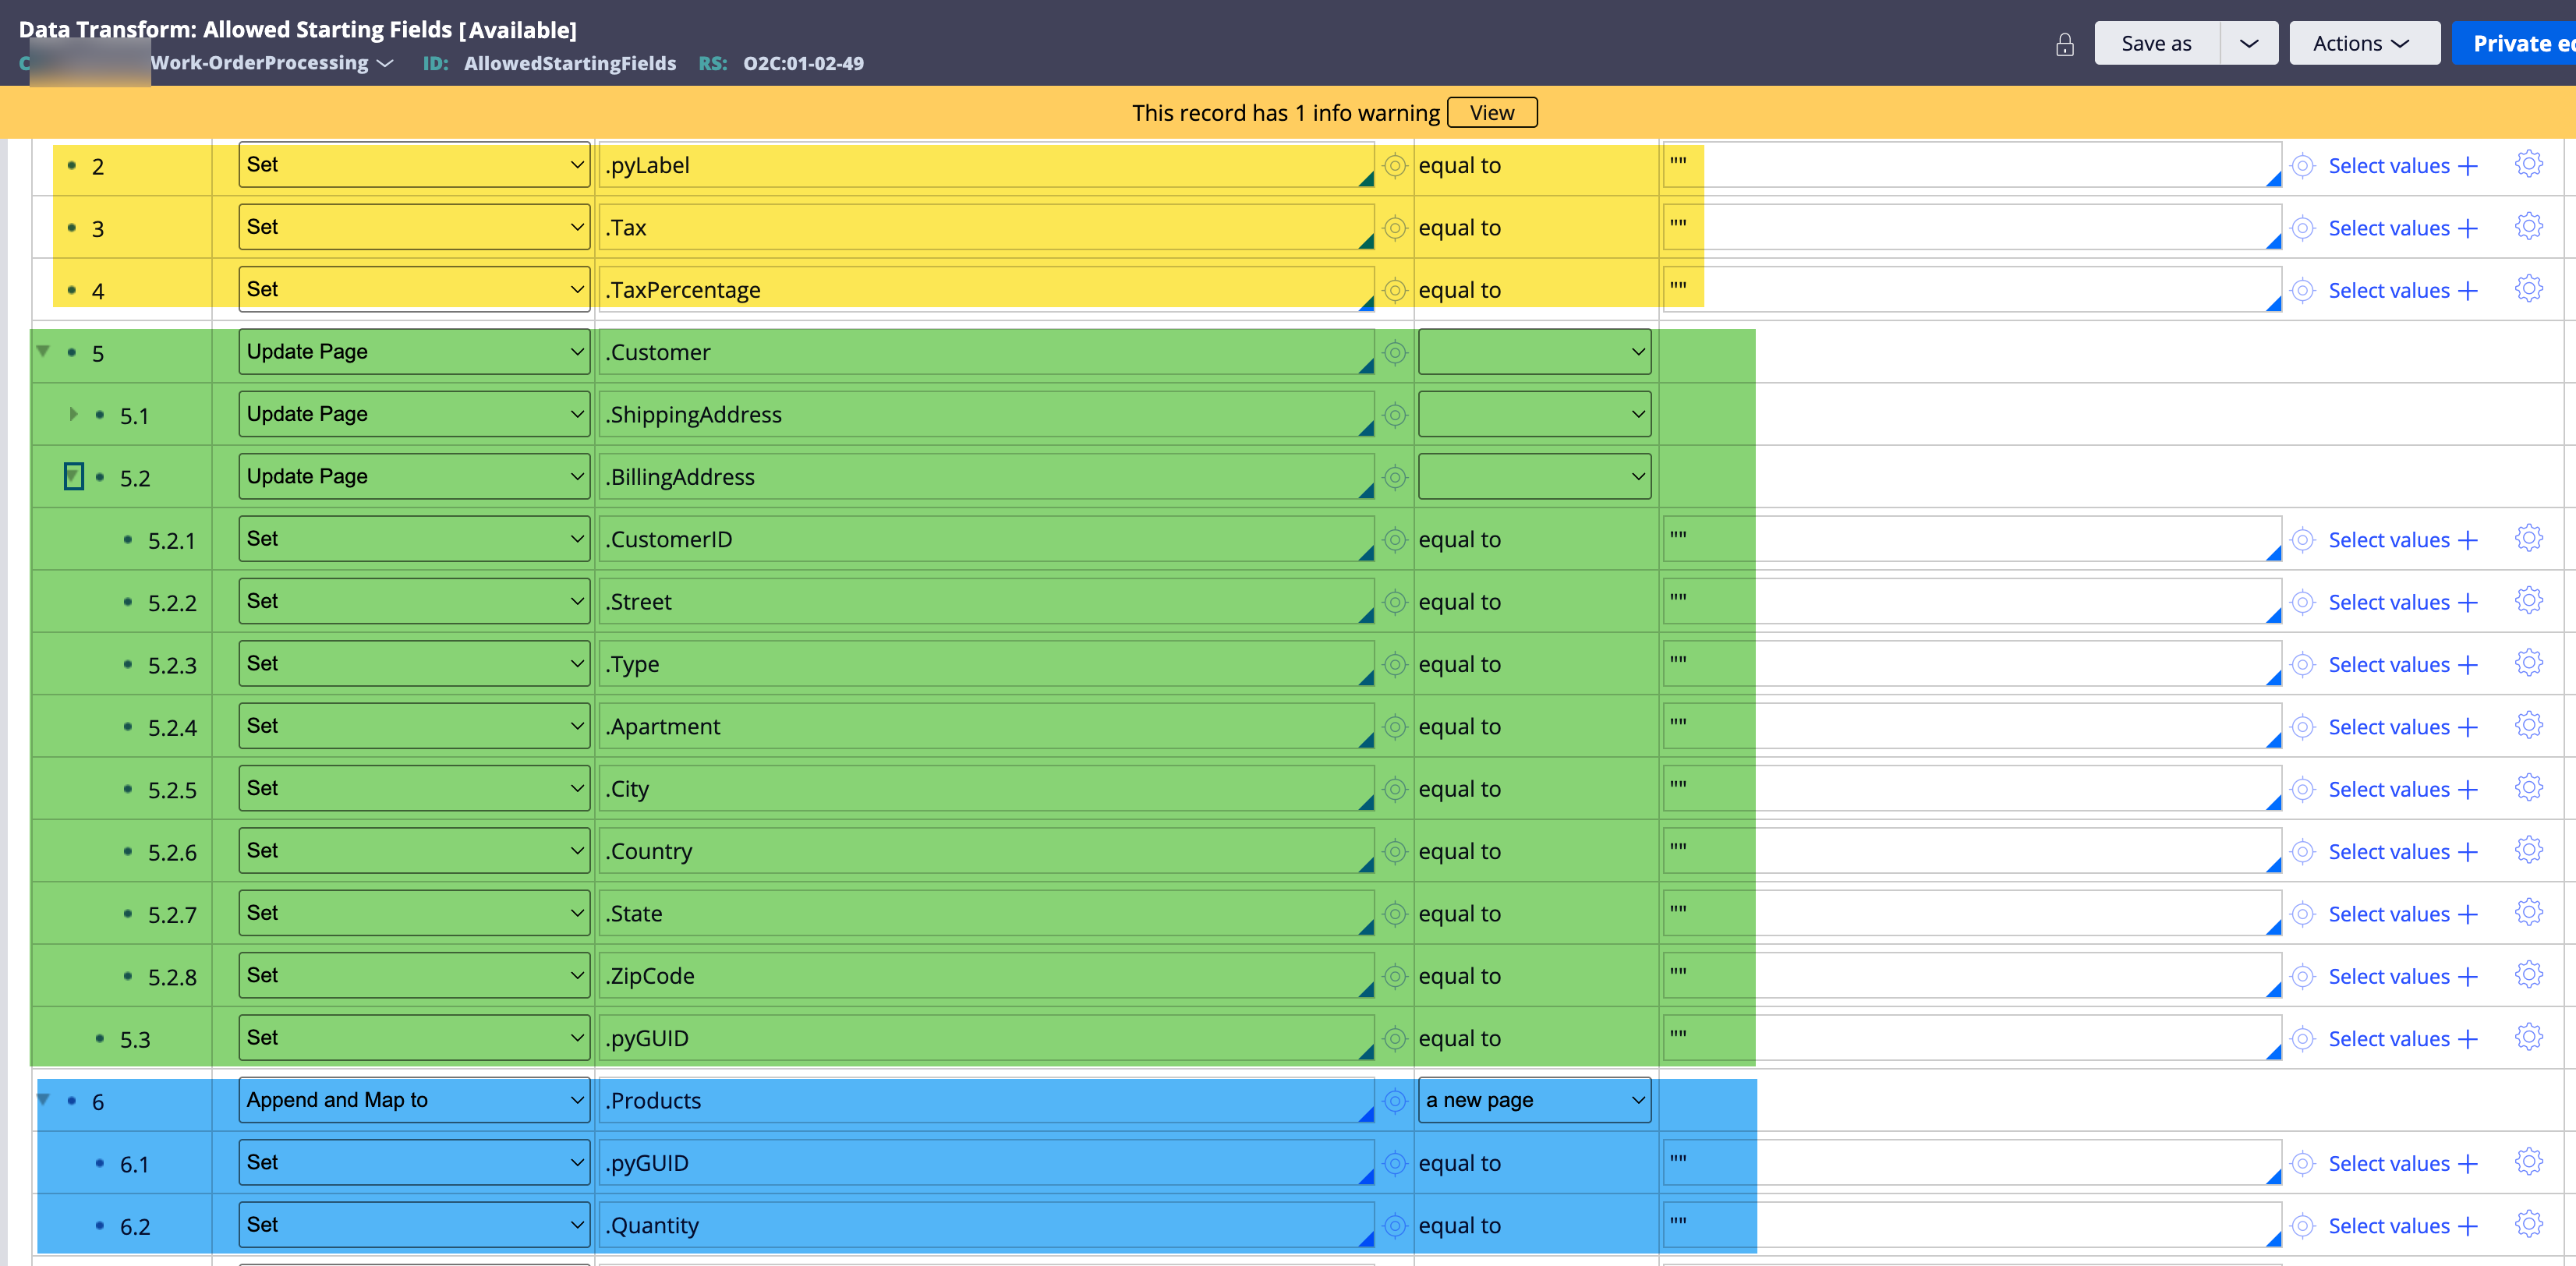
Task: Click the lock icon near Save as
Action: [x=2064, y=44]
